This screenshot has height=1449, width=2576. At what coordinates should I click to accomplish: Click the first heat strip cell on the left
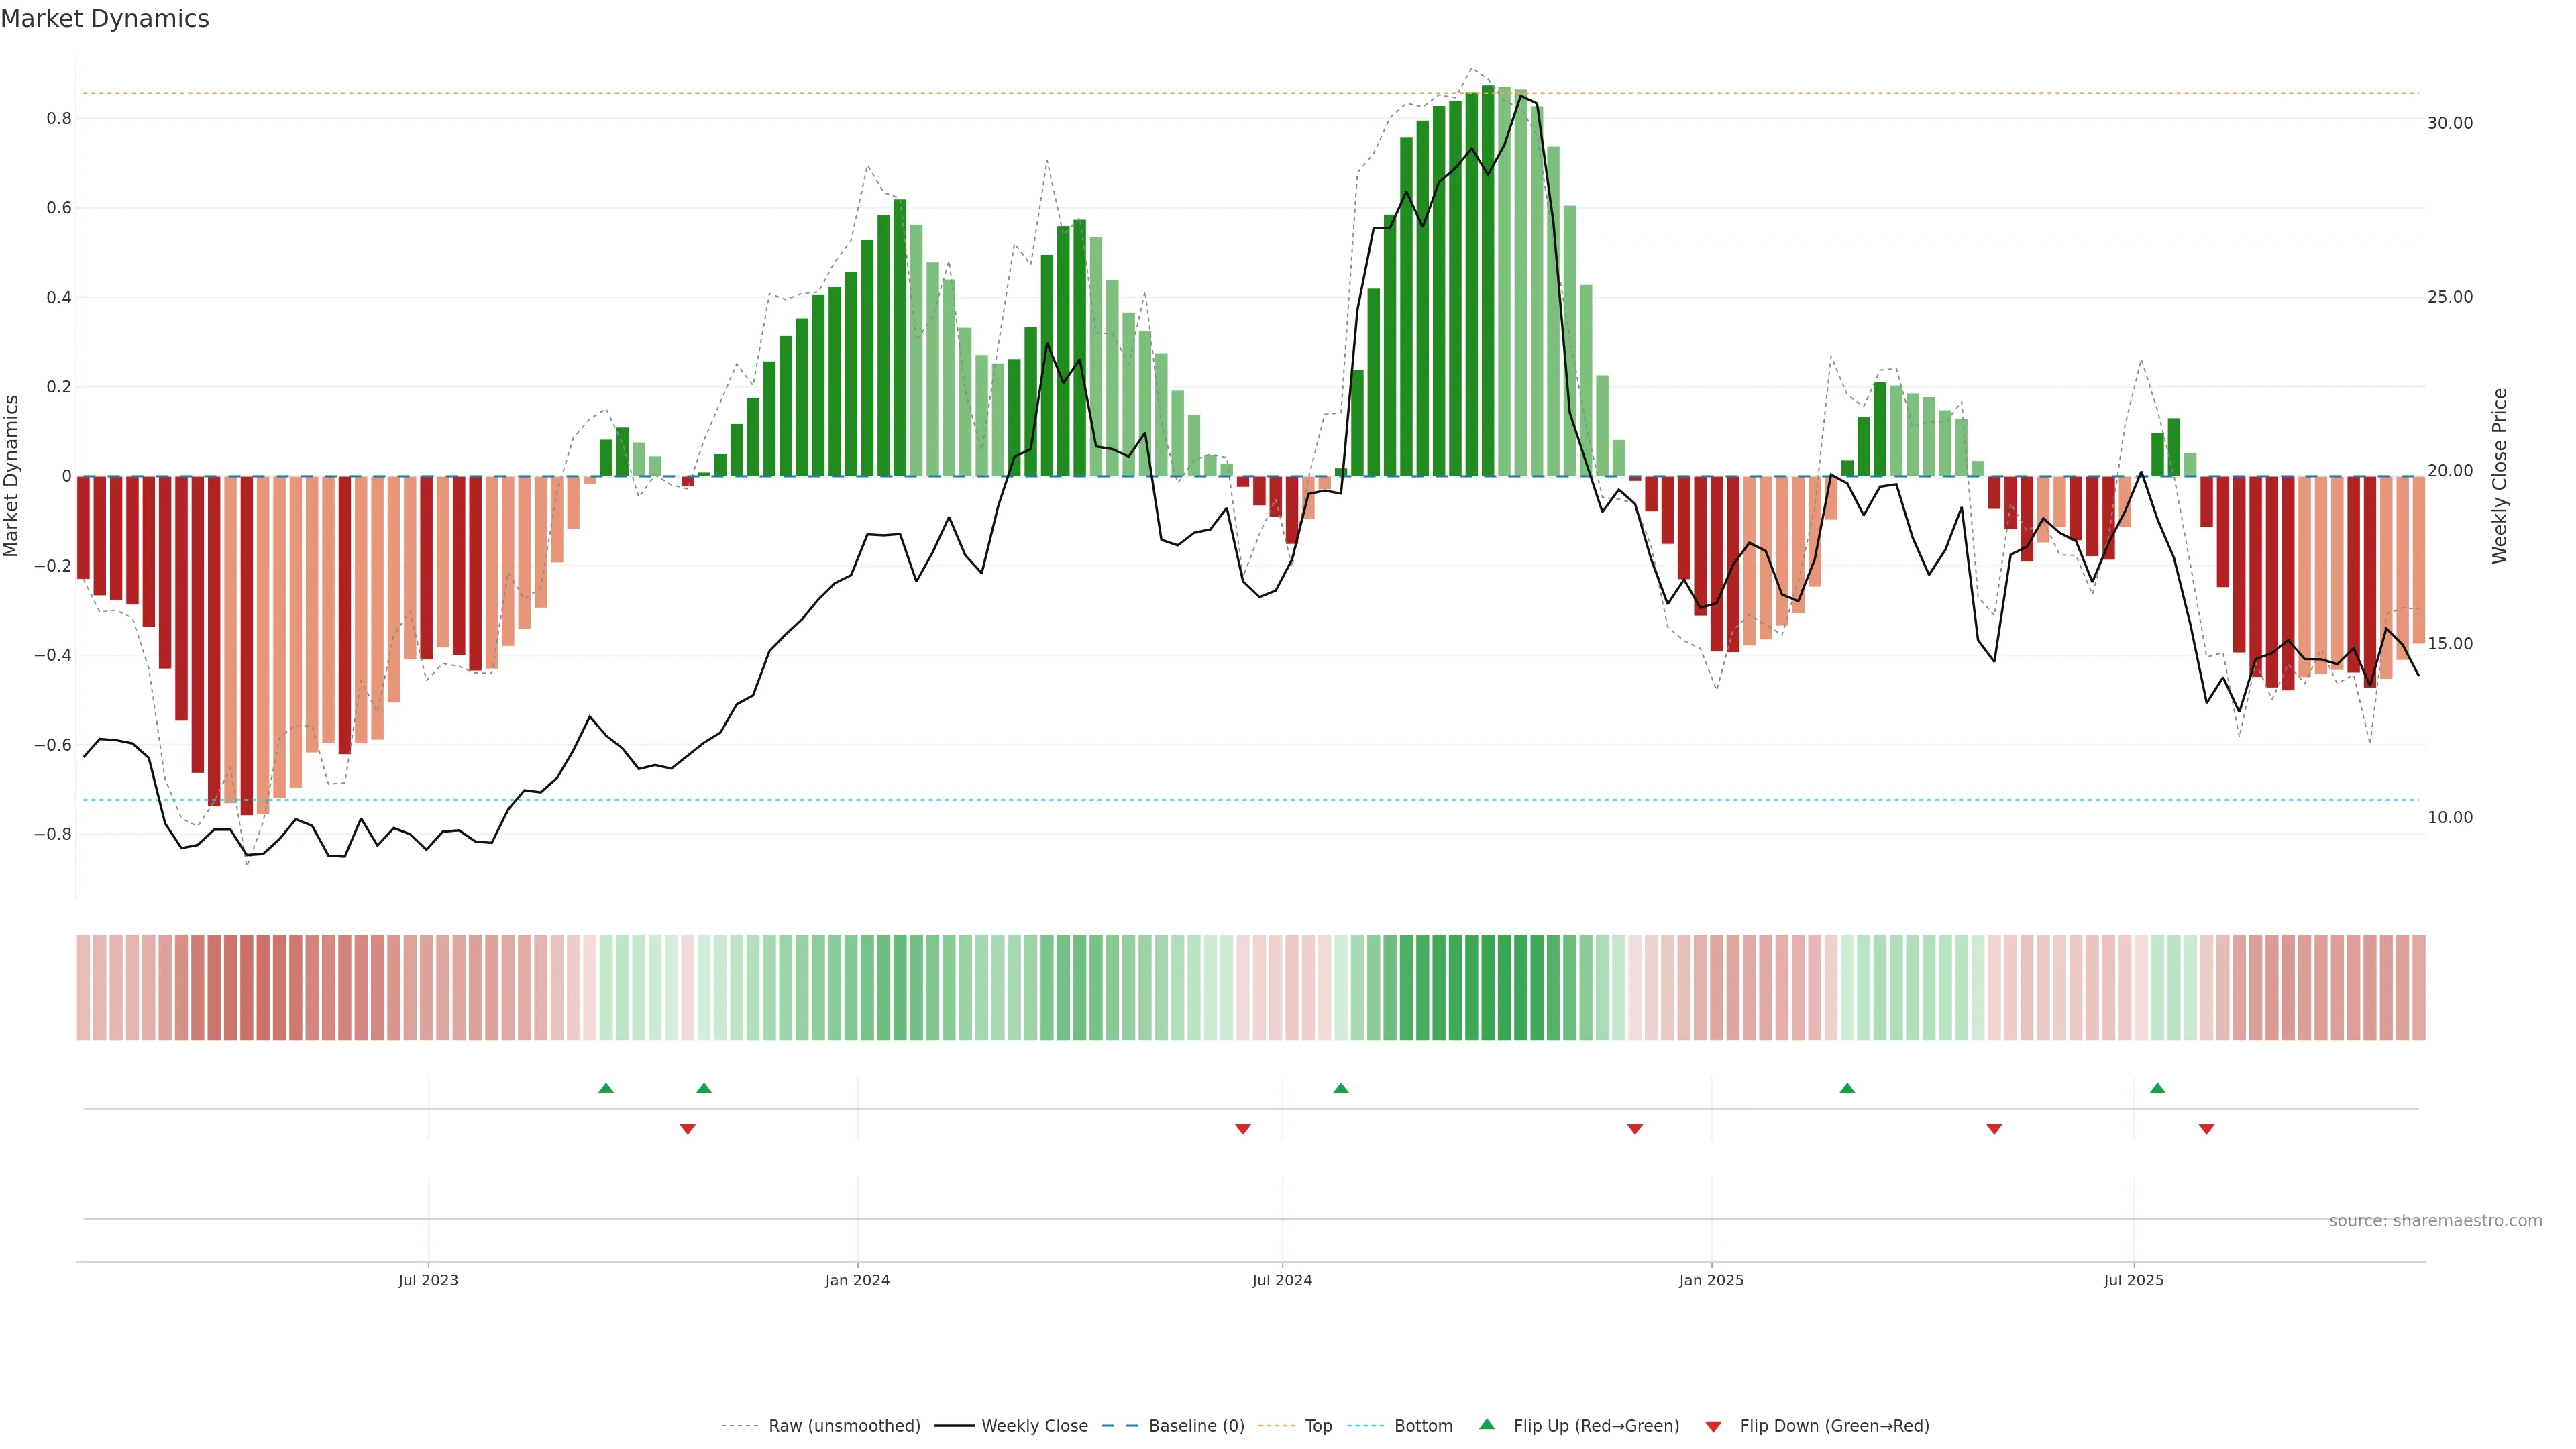pyautogui.click(x=83, y=987)
